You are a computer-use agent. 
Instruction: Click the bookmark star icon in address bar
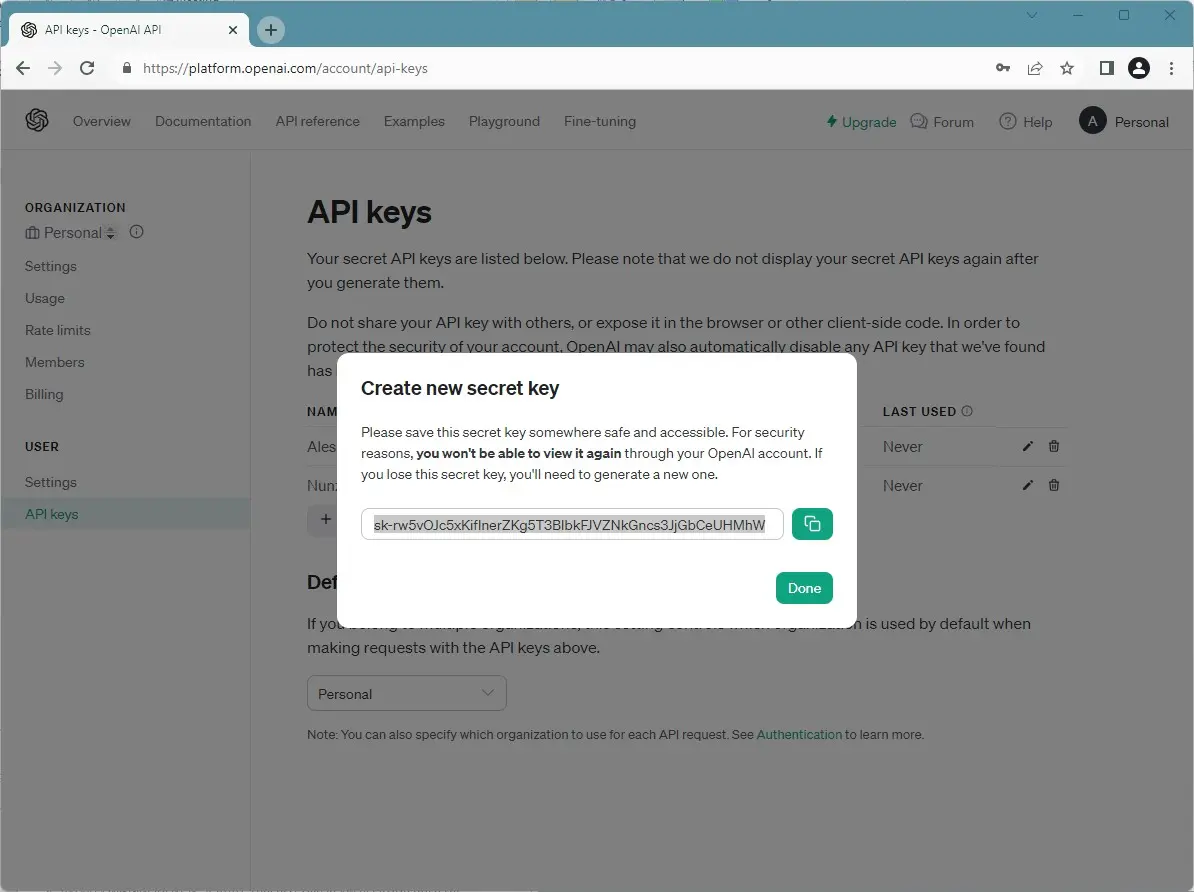point(1067,68)
